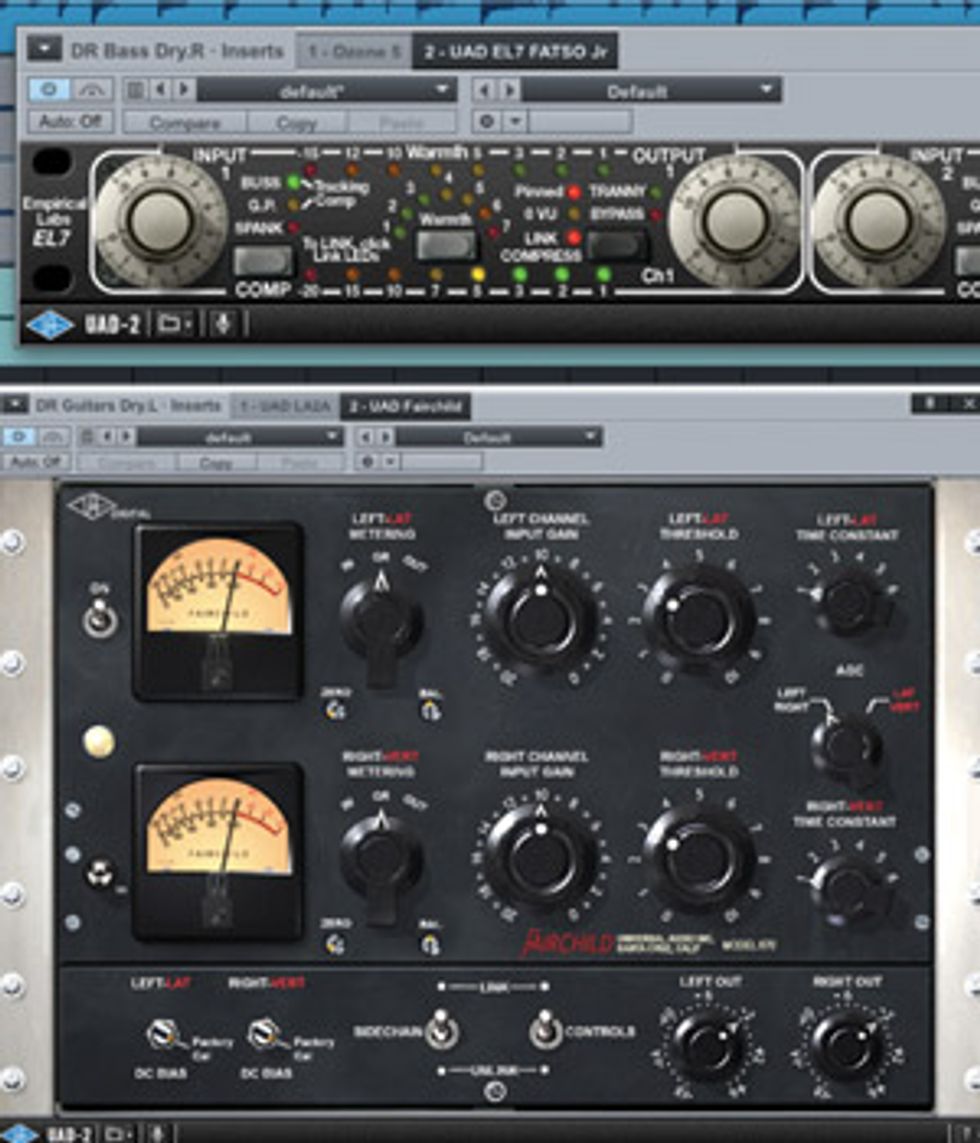Image resolution: width=980 pixels, height=1143 pixels.
Task: Toggle the Fairchild ON power switch
Action: [98, 620]
